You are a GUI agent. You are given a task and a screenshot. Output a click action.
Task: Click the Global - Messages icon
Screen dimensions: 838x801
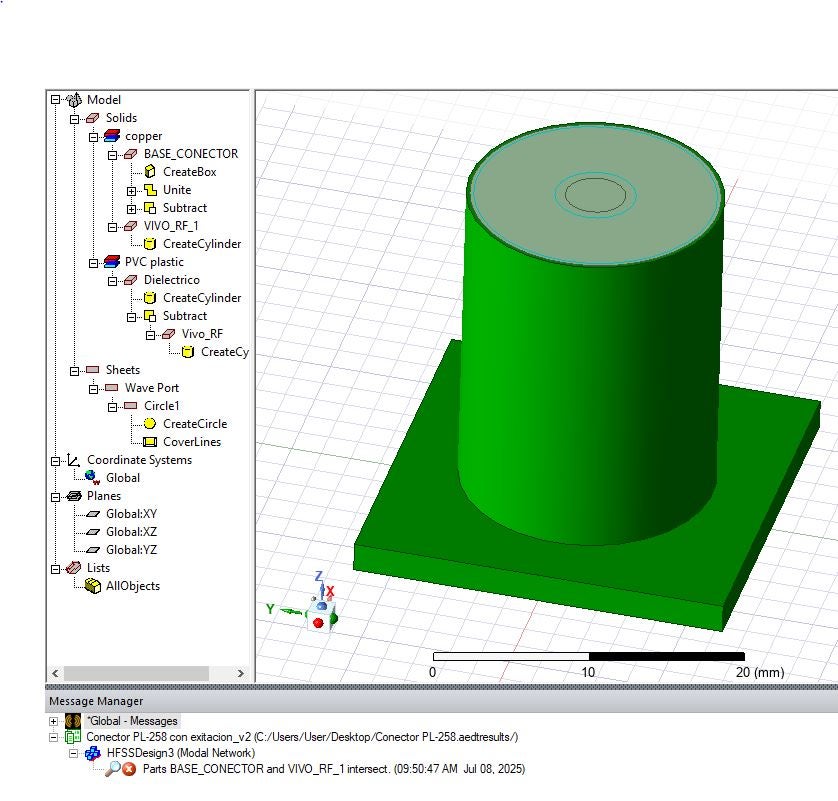(x=73, y=721)
